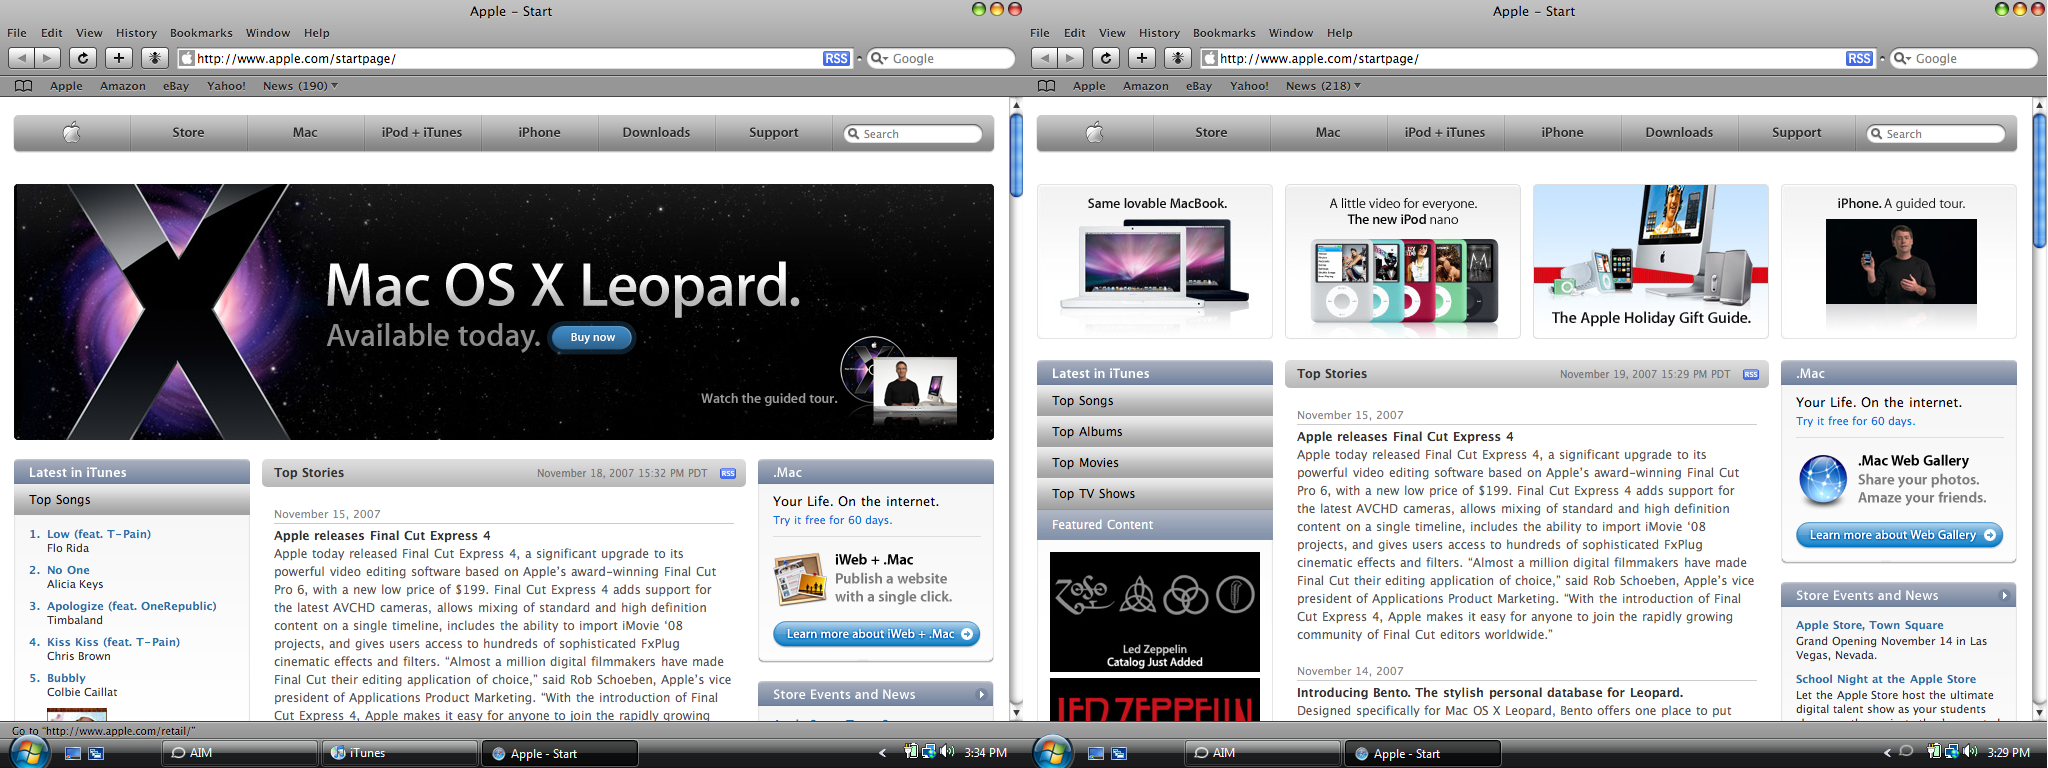Expand the Top Albums section in right window

[1155, 432]
